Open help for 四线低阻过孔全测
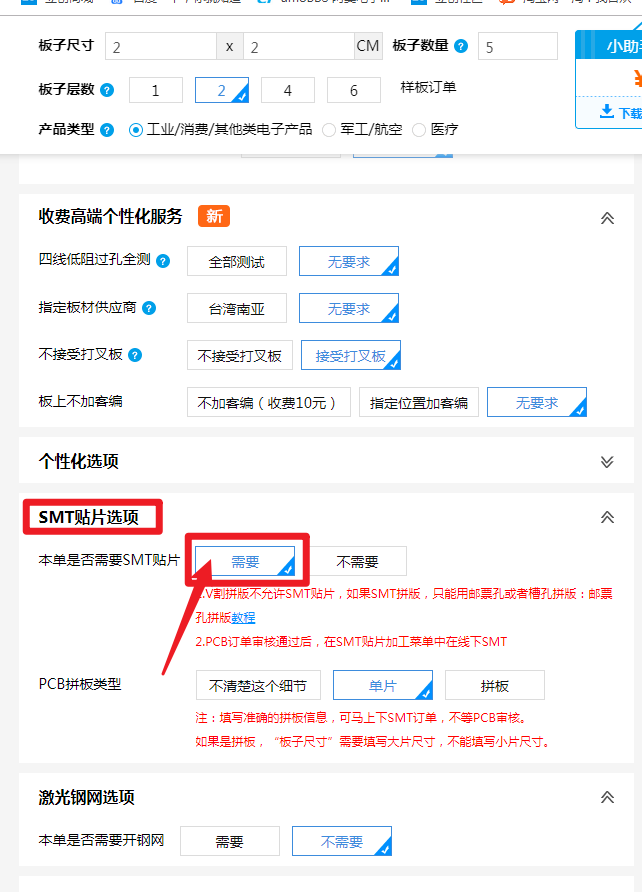 click(x=163, y=261)
